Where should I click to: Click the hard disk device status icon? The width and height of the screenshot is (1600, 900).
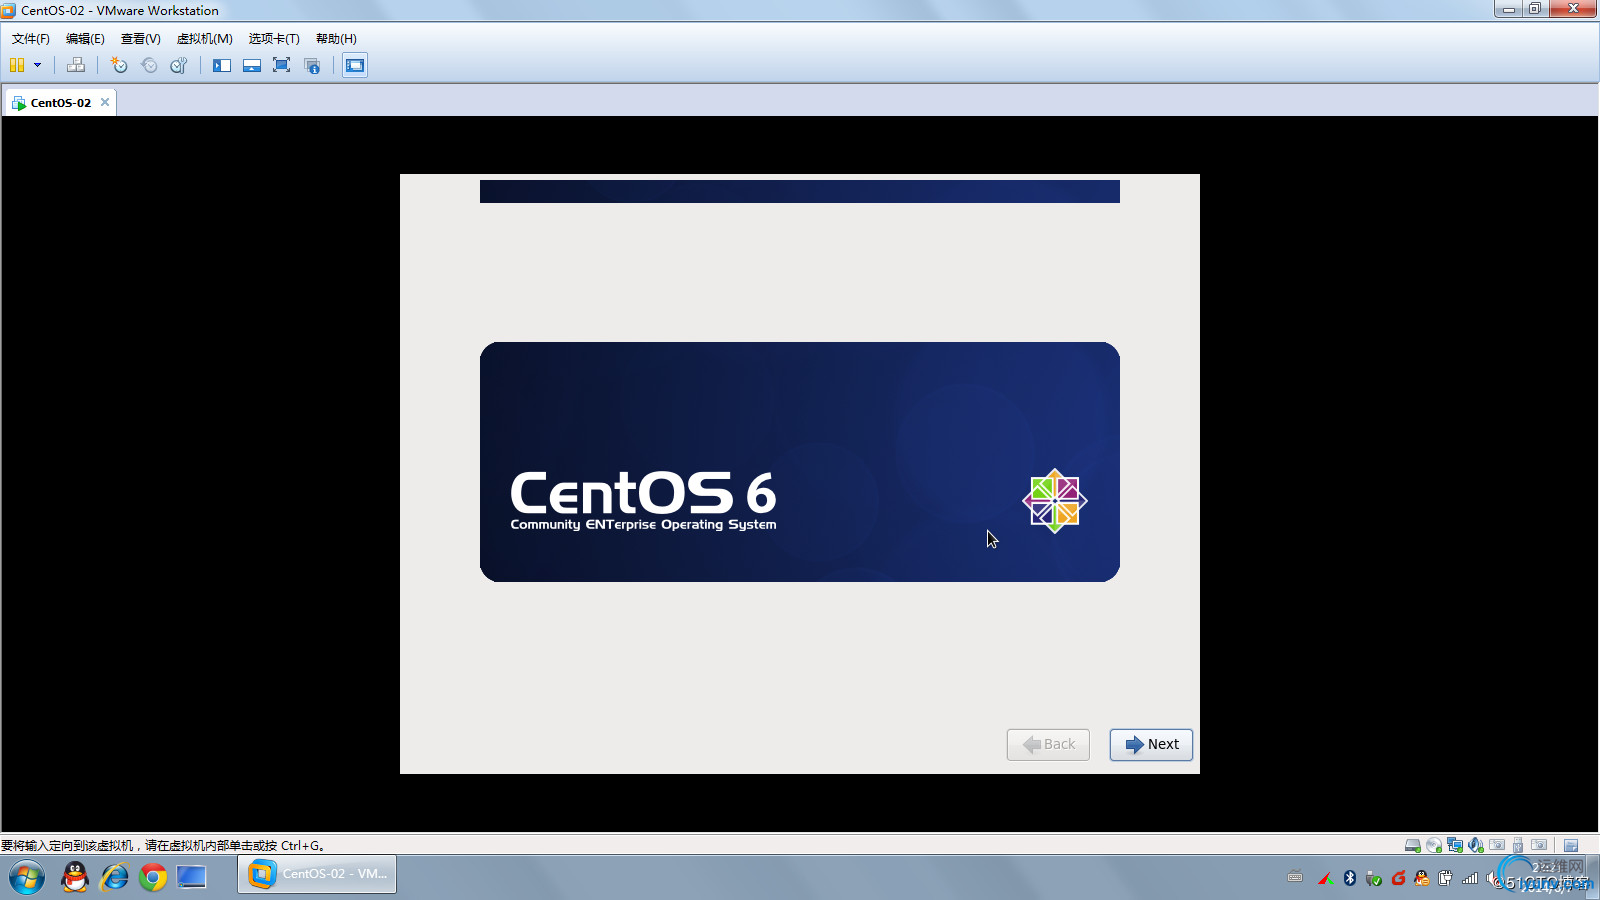coord(1412,846)
